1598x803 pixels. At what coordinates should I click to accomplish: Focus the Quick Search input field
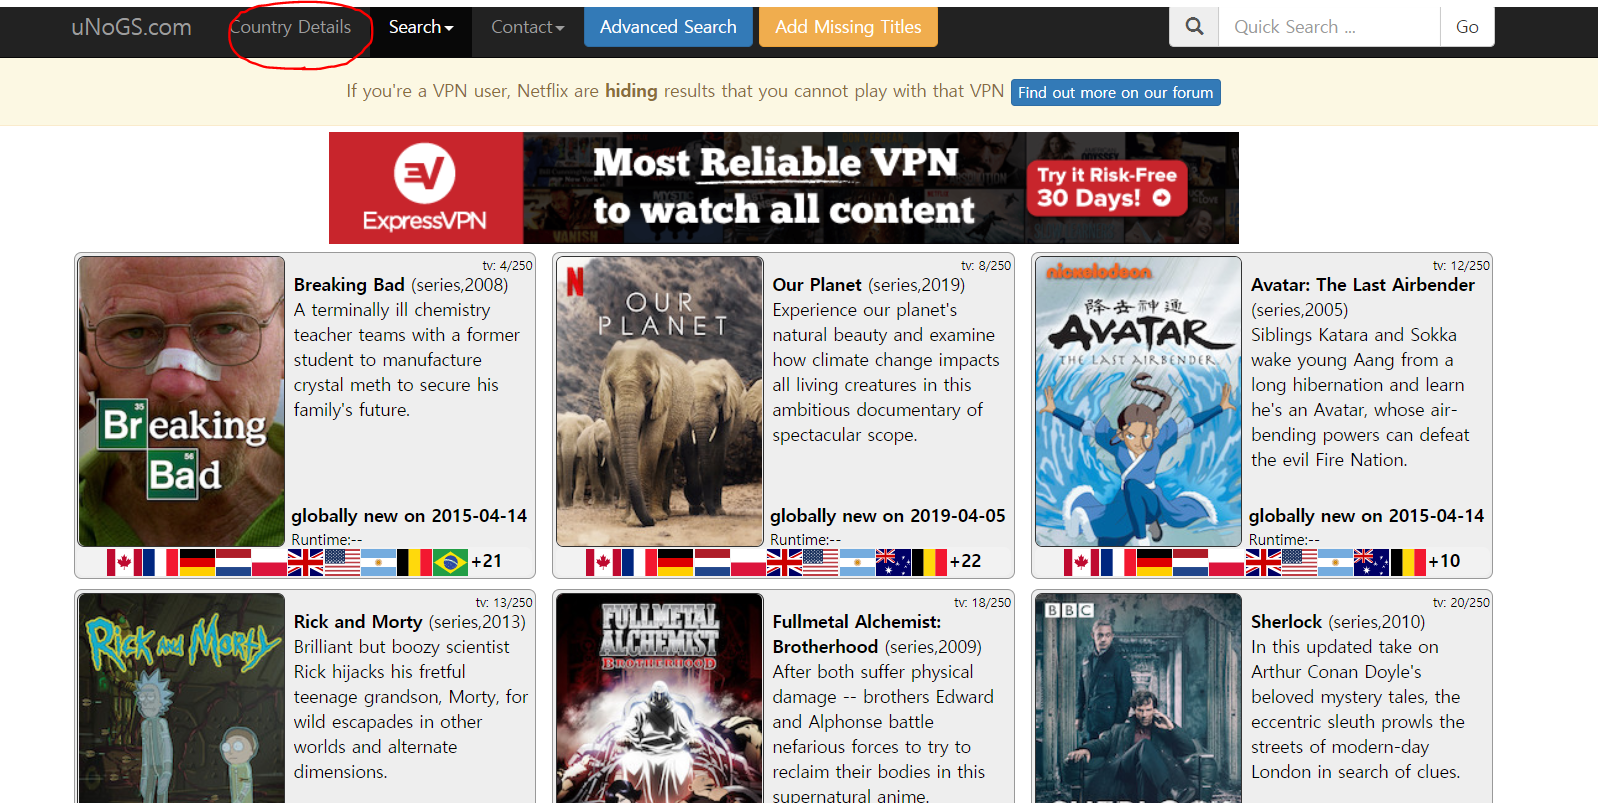(1329, 27)
